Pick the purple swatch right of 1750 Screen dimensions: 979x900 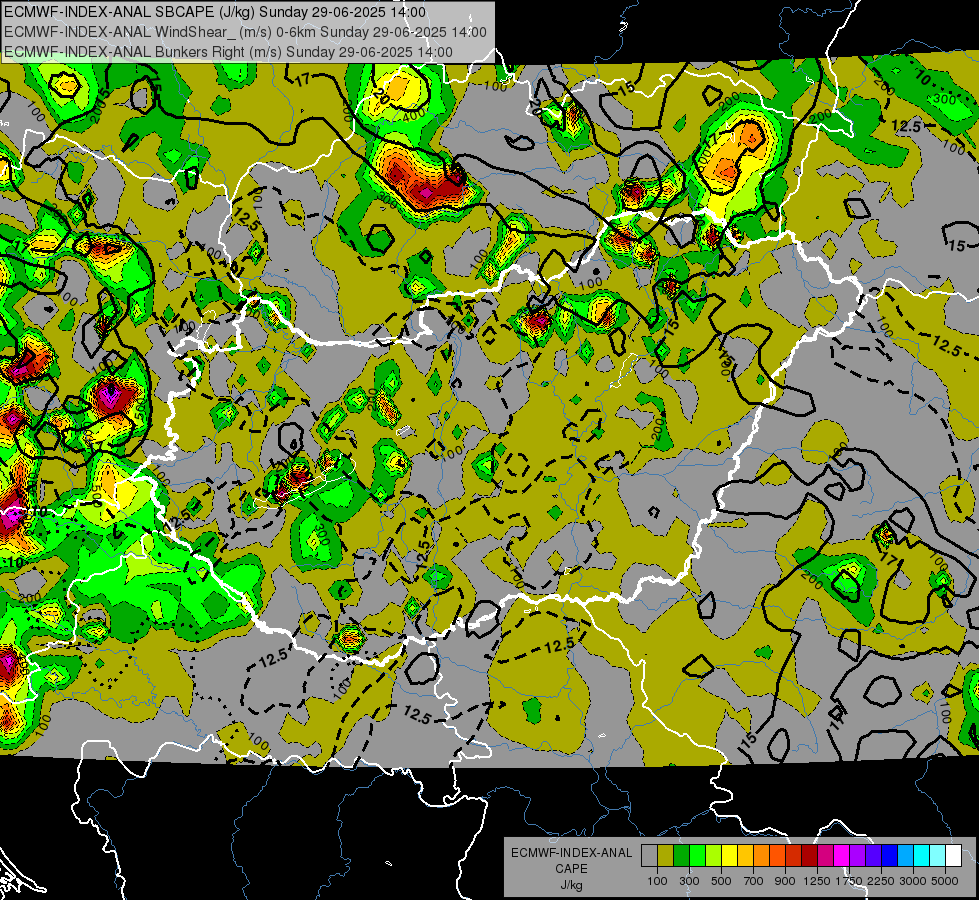click(858, 856)
